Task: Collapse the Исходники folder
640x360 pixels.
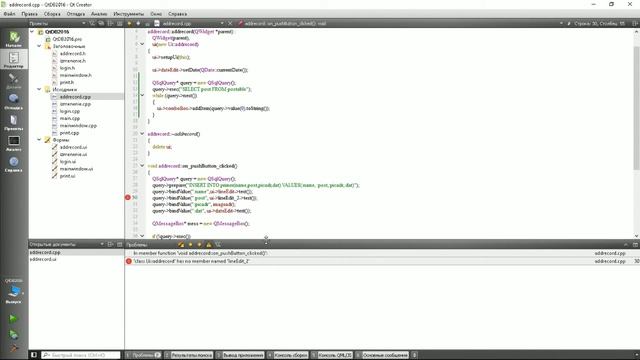Action: [x=39, y=89]
